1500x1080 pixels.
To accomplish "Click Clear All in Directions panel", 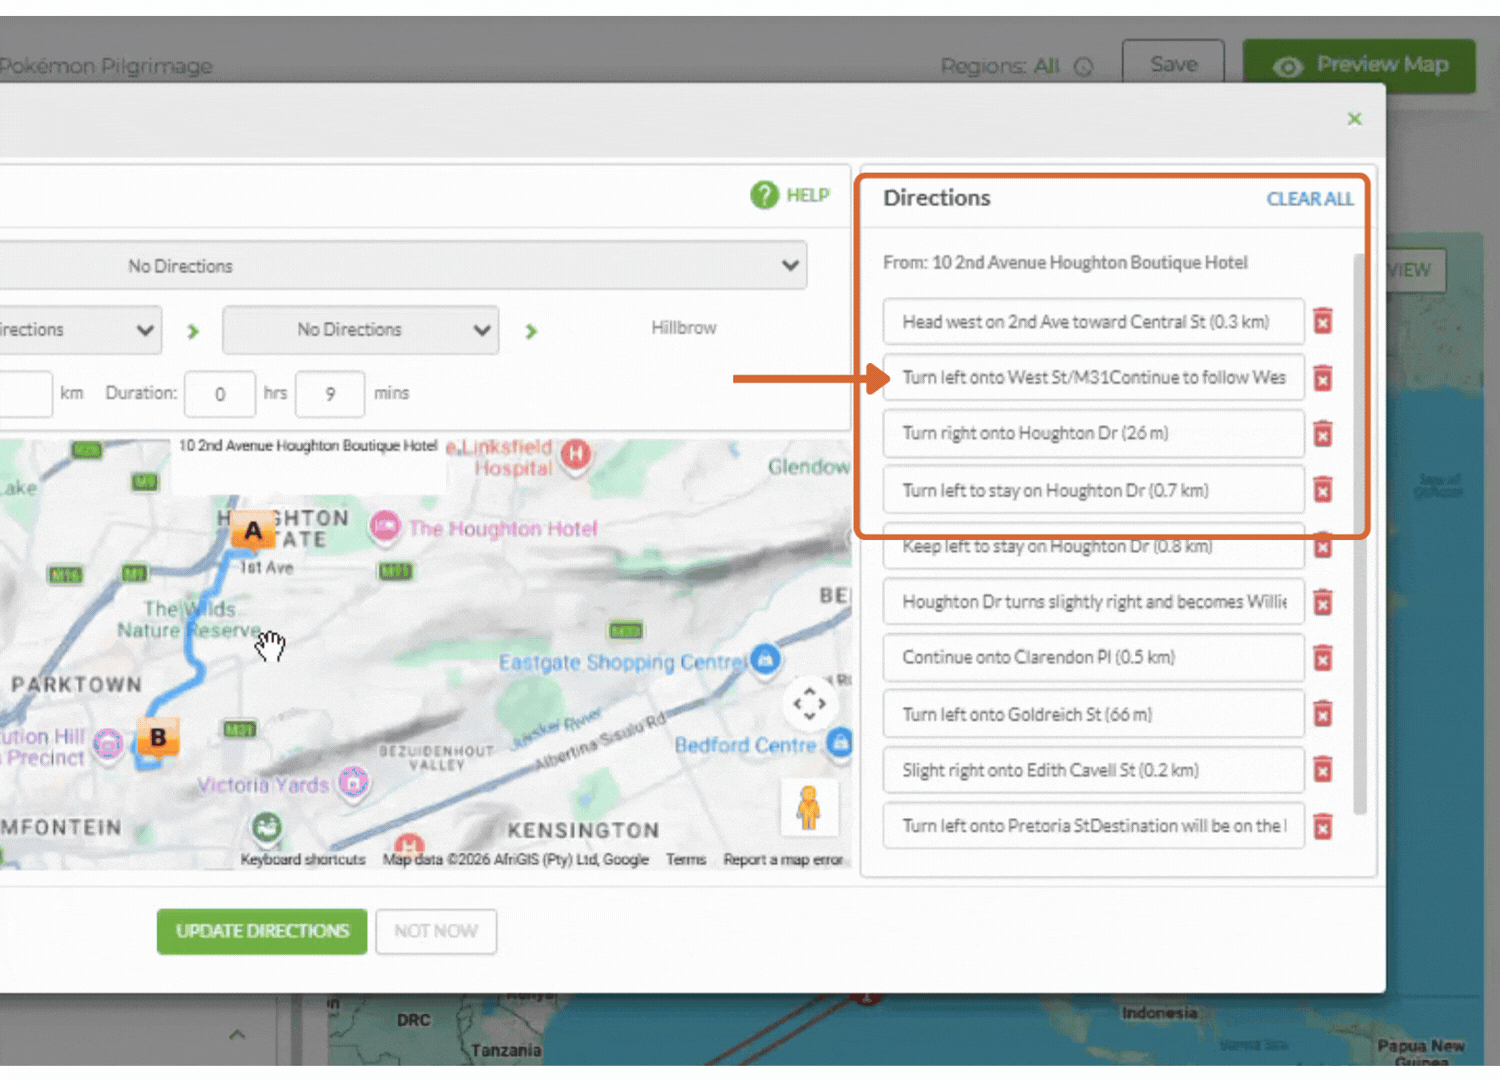I will (1309, 199).
